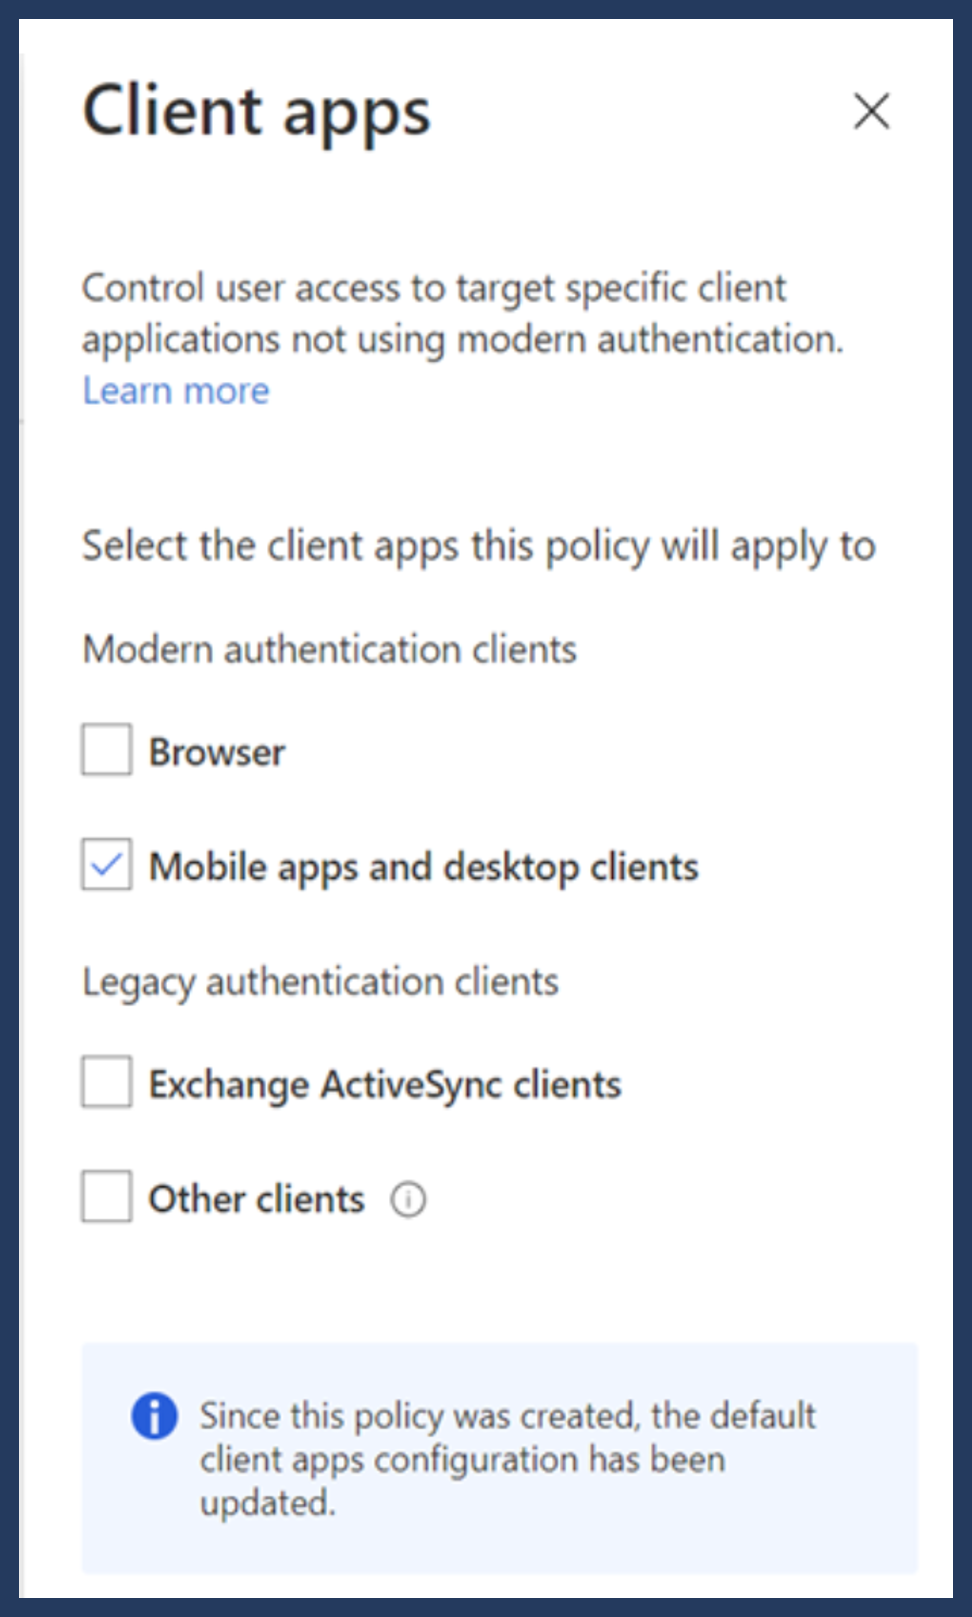
Task: Click the "Browser" label text
Action: pyautogui.click(x=217, y=752)
